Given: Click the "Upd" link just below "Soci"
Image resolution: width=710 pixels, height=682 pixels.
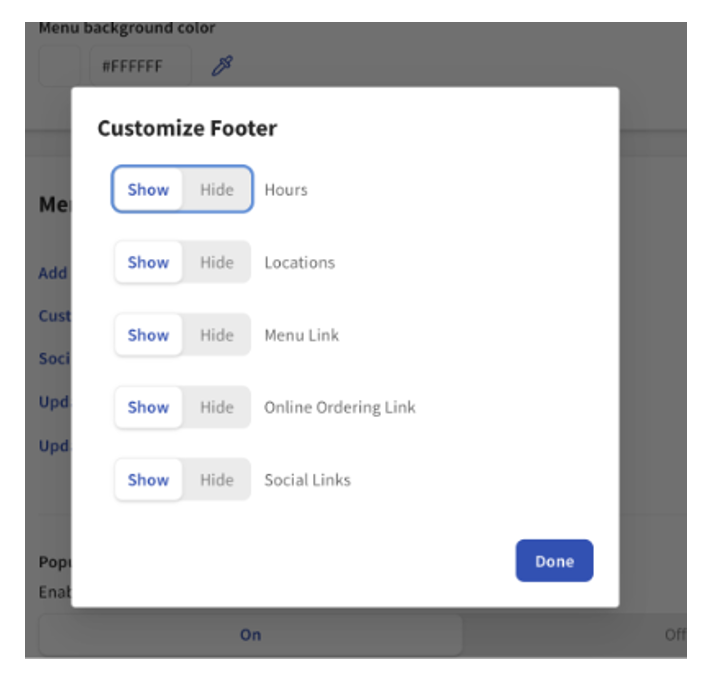Looking at the screenshot, I should (x=53, y=402).
